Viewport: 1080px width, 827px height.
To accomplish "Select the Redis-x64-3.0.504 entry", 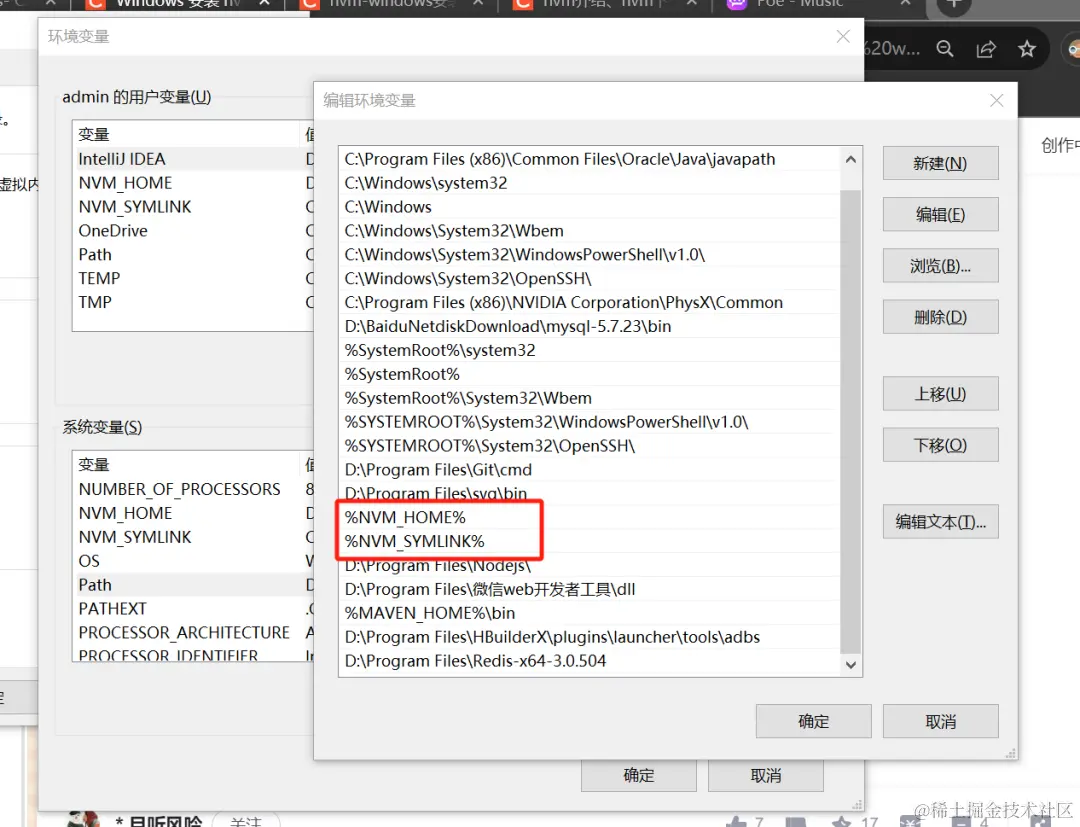I will (x=590, y=661).
